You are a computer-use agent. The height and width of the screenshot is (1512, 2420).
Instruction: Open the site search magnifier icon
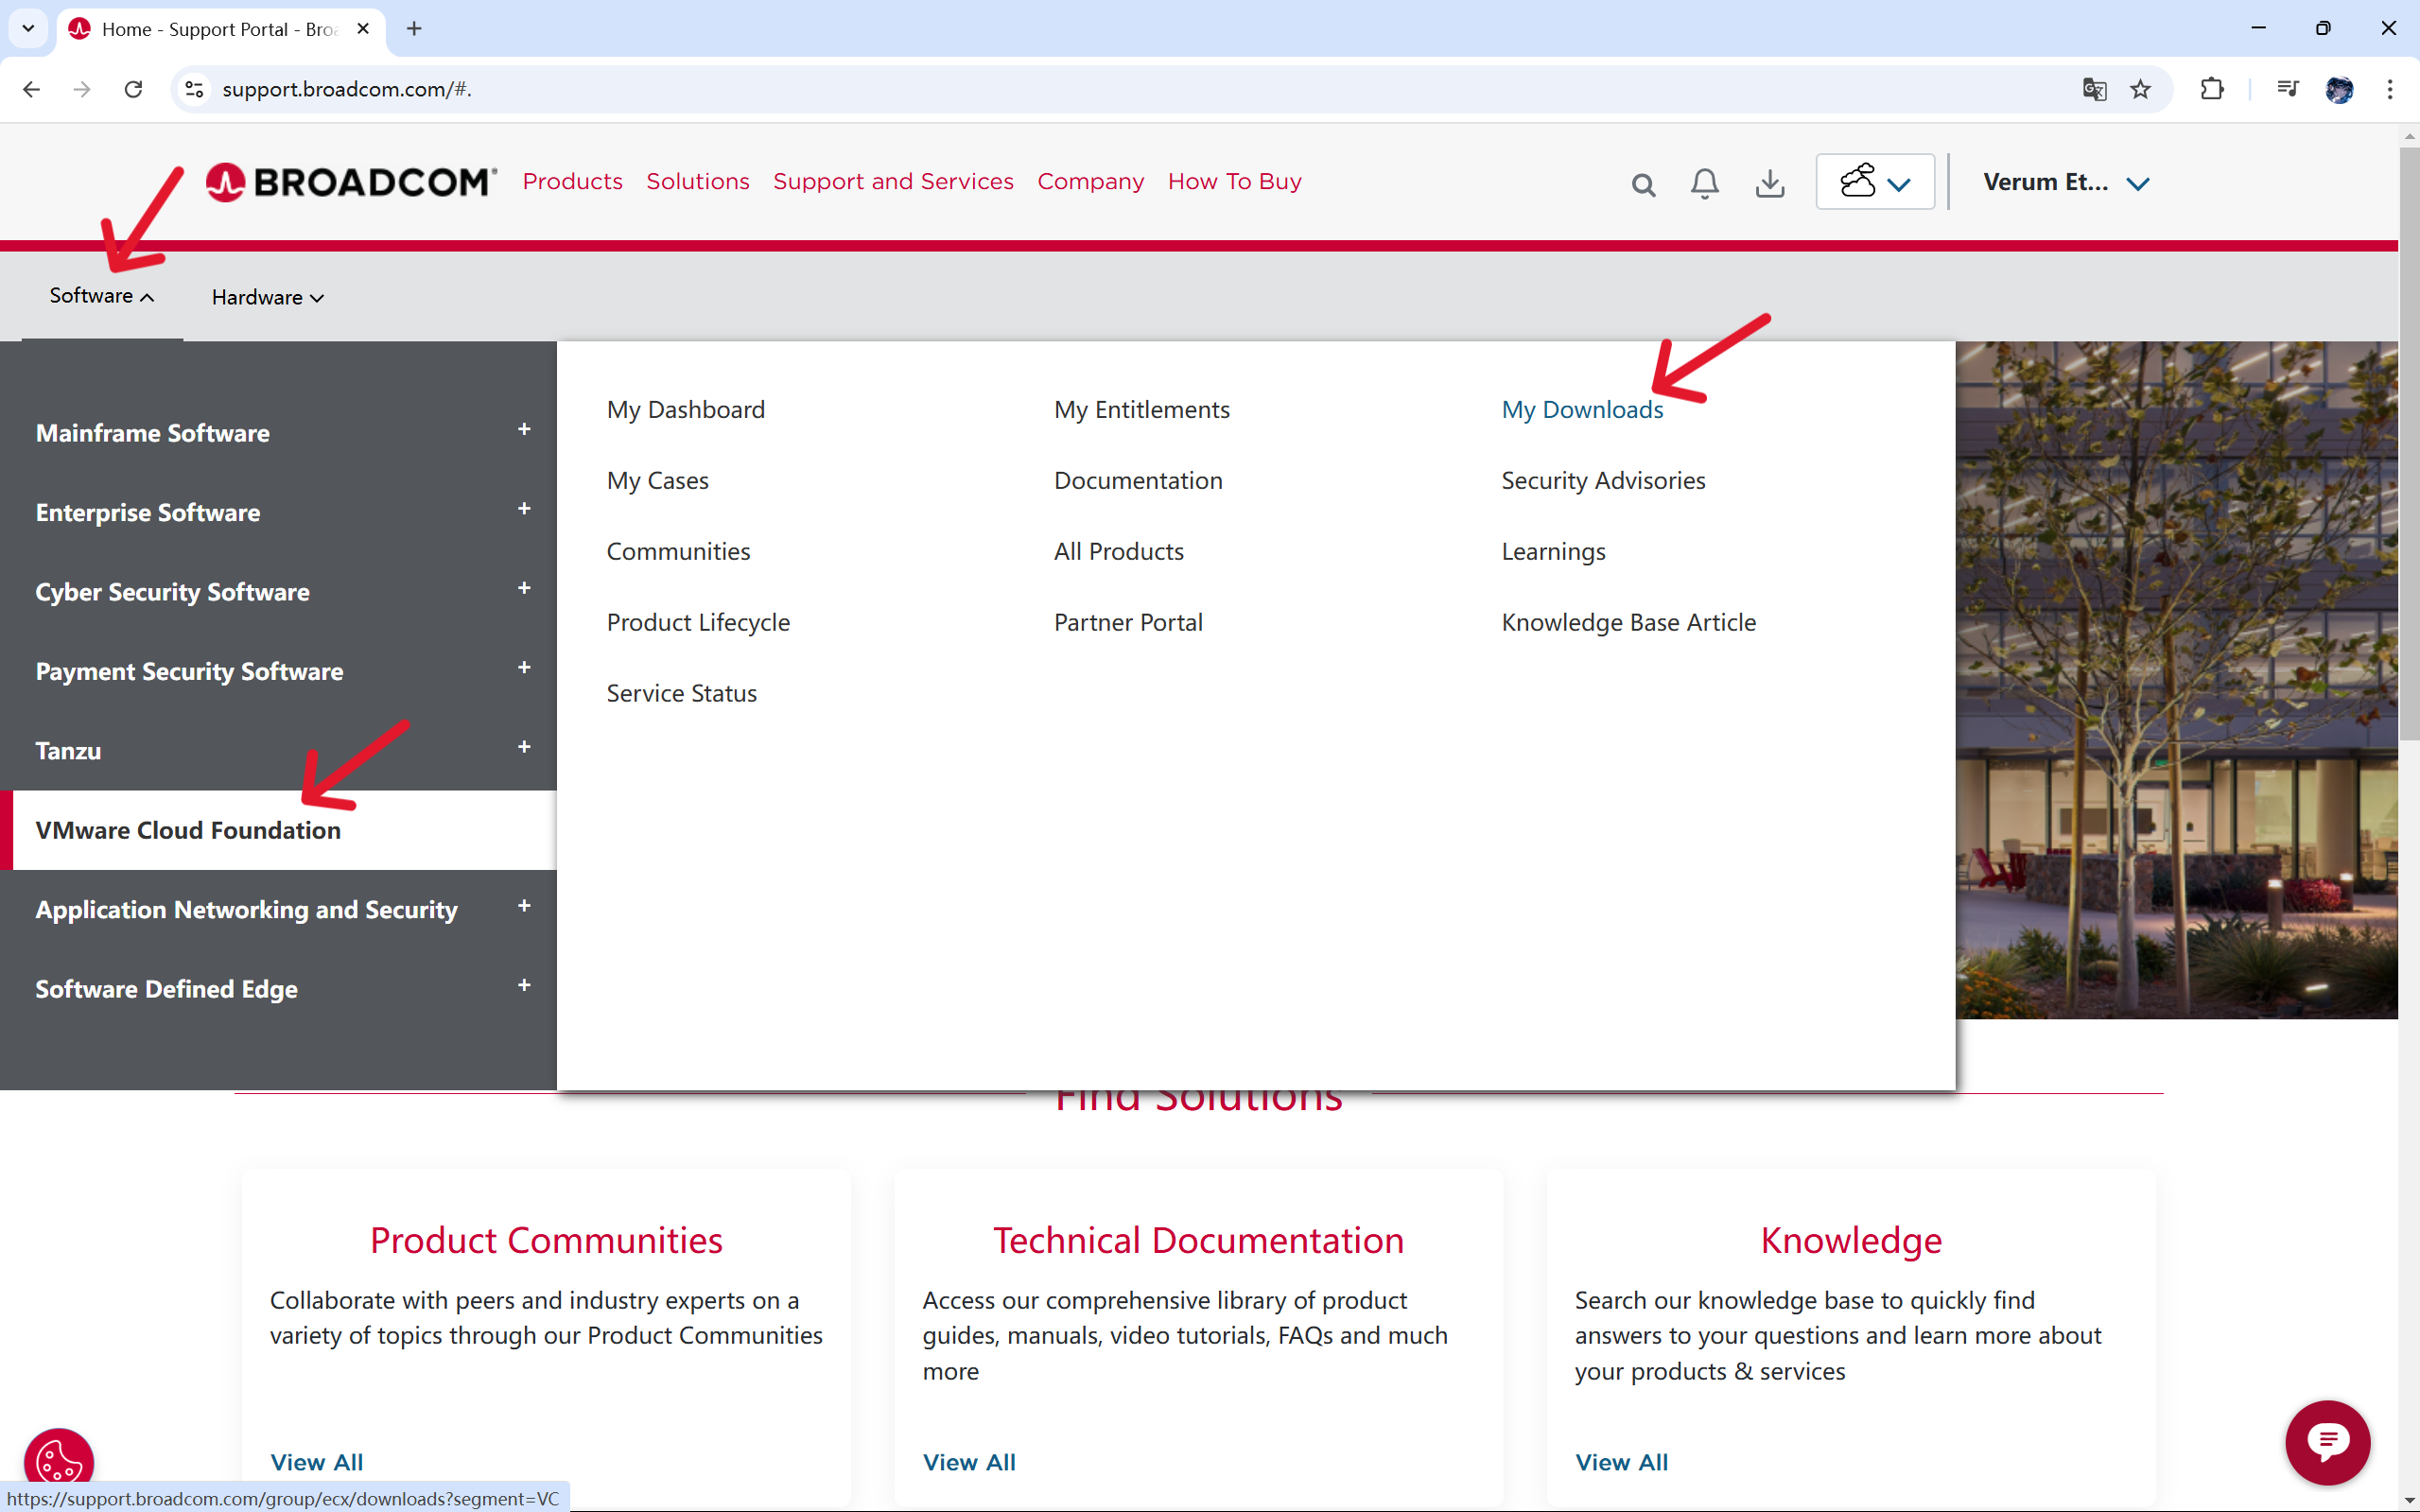tap(1643, 184)
